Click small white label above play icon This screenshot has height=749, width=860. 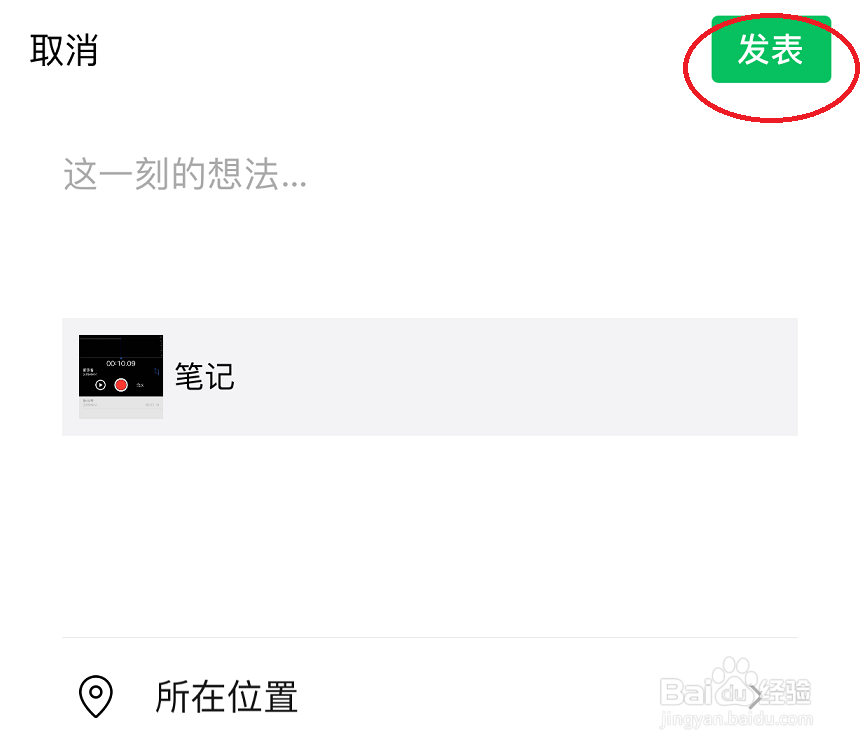coord(89,372)
